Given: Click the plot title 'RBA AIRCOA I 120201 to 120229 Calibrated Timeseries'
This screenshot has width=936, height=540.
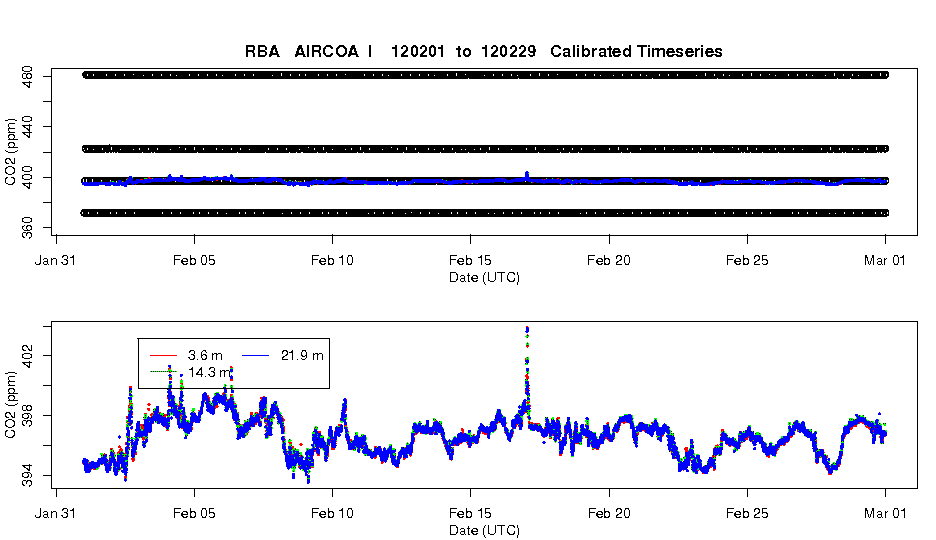Looking at the screenshot, I should point(484,52).
